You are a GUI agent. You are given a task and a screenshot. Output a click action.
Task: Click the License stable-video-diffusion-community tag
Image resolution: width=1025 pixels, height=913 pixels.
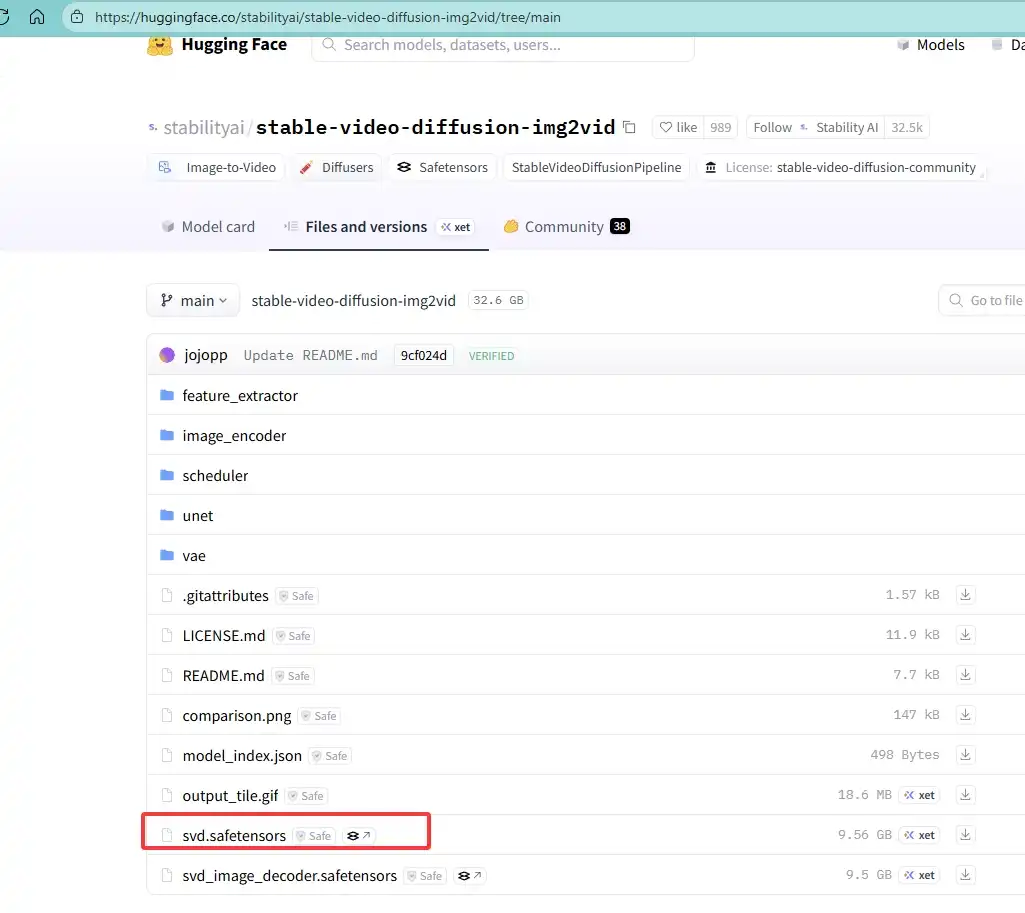841,167
